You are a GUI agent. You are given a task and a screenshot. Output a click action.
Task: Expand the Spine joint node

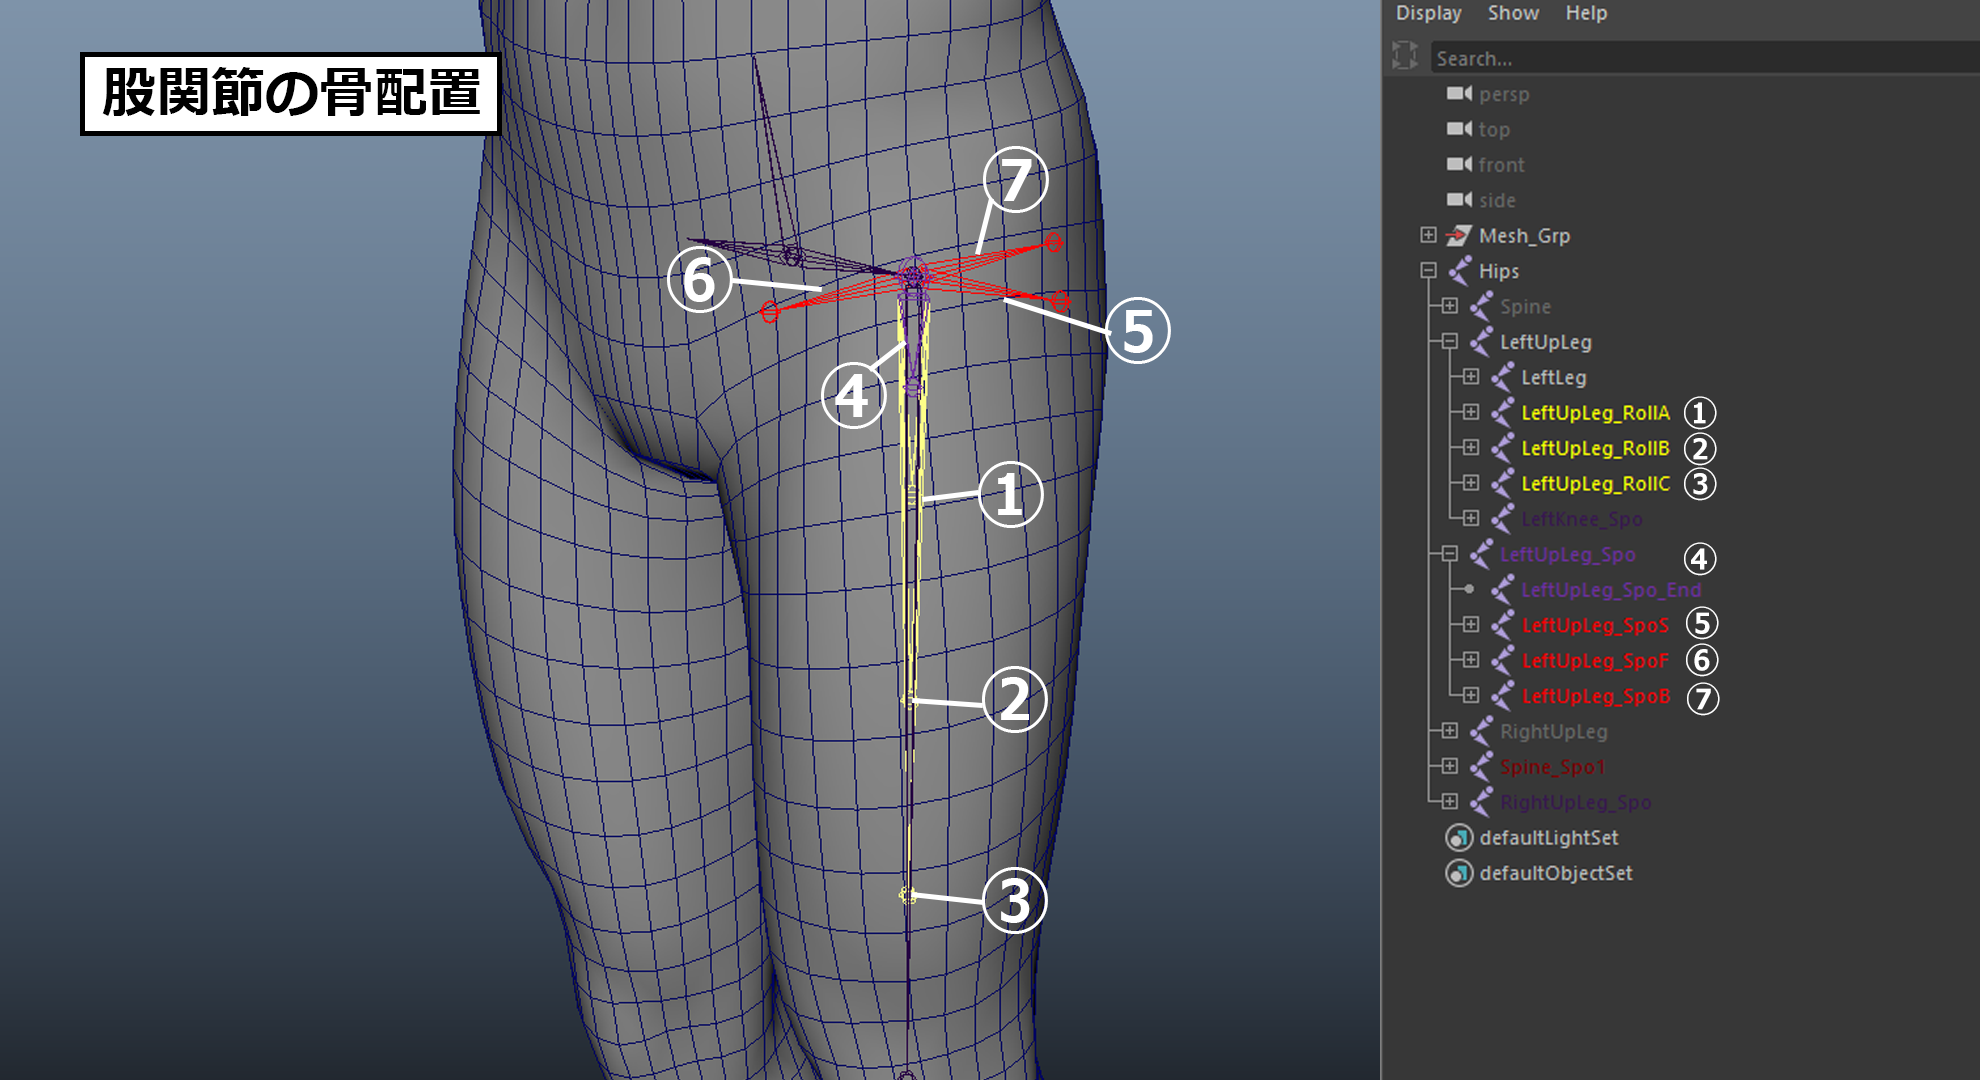coord(1449,305)
